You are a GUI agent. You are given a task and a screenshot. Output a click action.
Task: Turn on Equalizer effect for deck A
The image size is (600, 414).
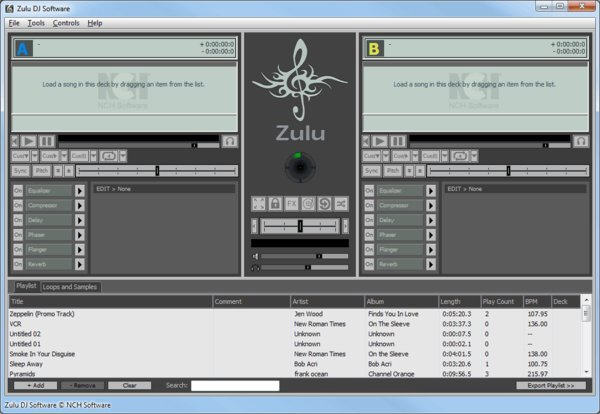click(x=18, y=191)
